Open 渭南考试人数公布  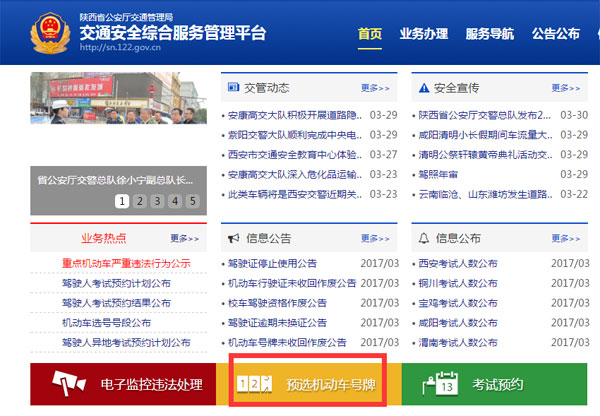pyautogui.click(x=458, y=343)
